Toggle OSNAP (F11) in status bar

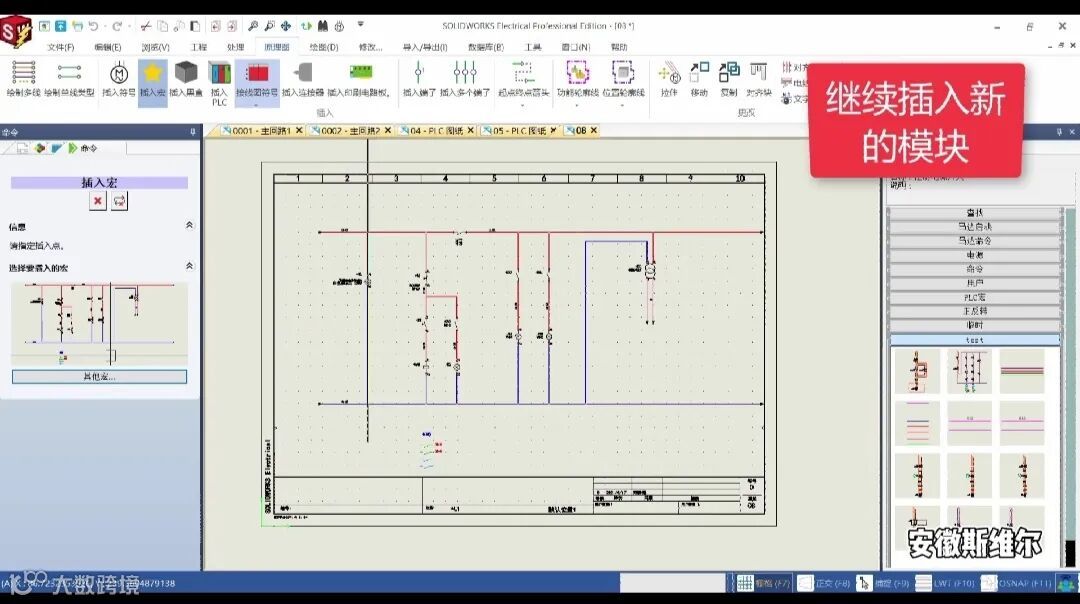1017,583
